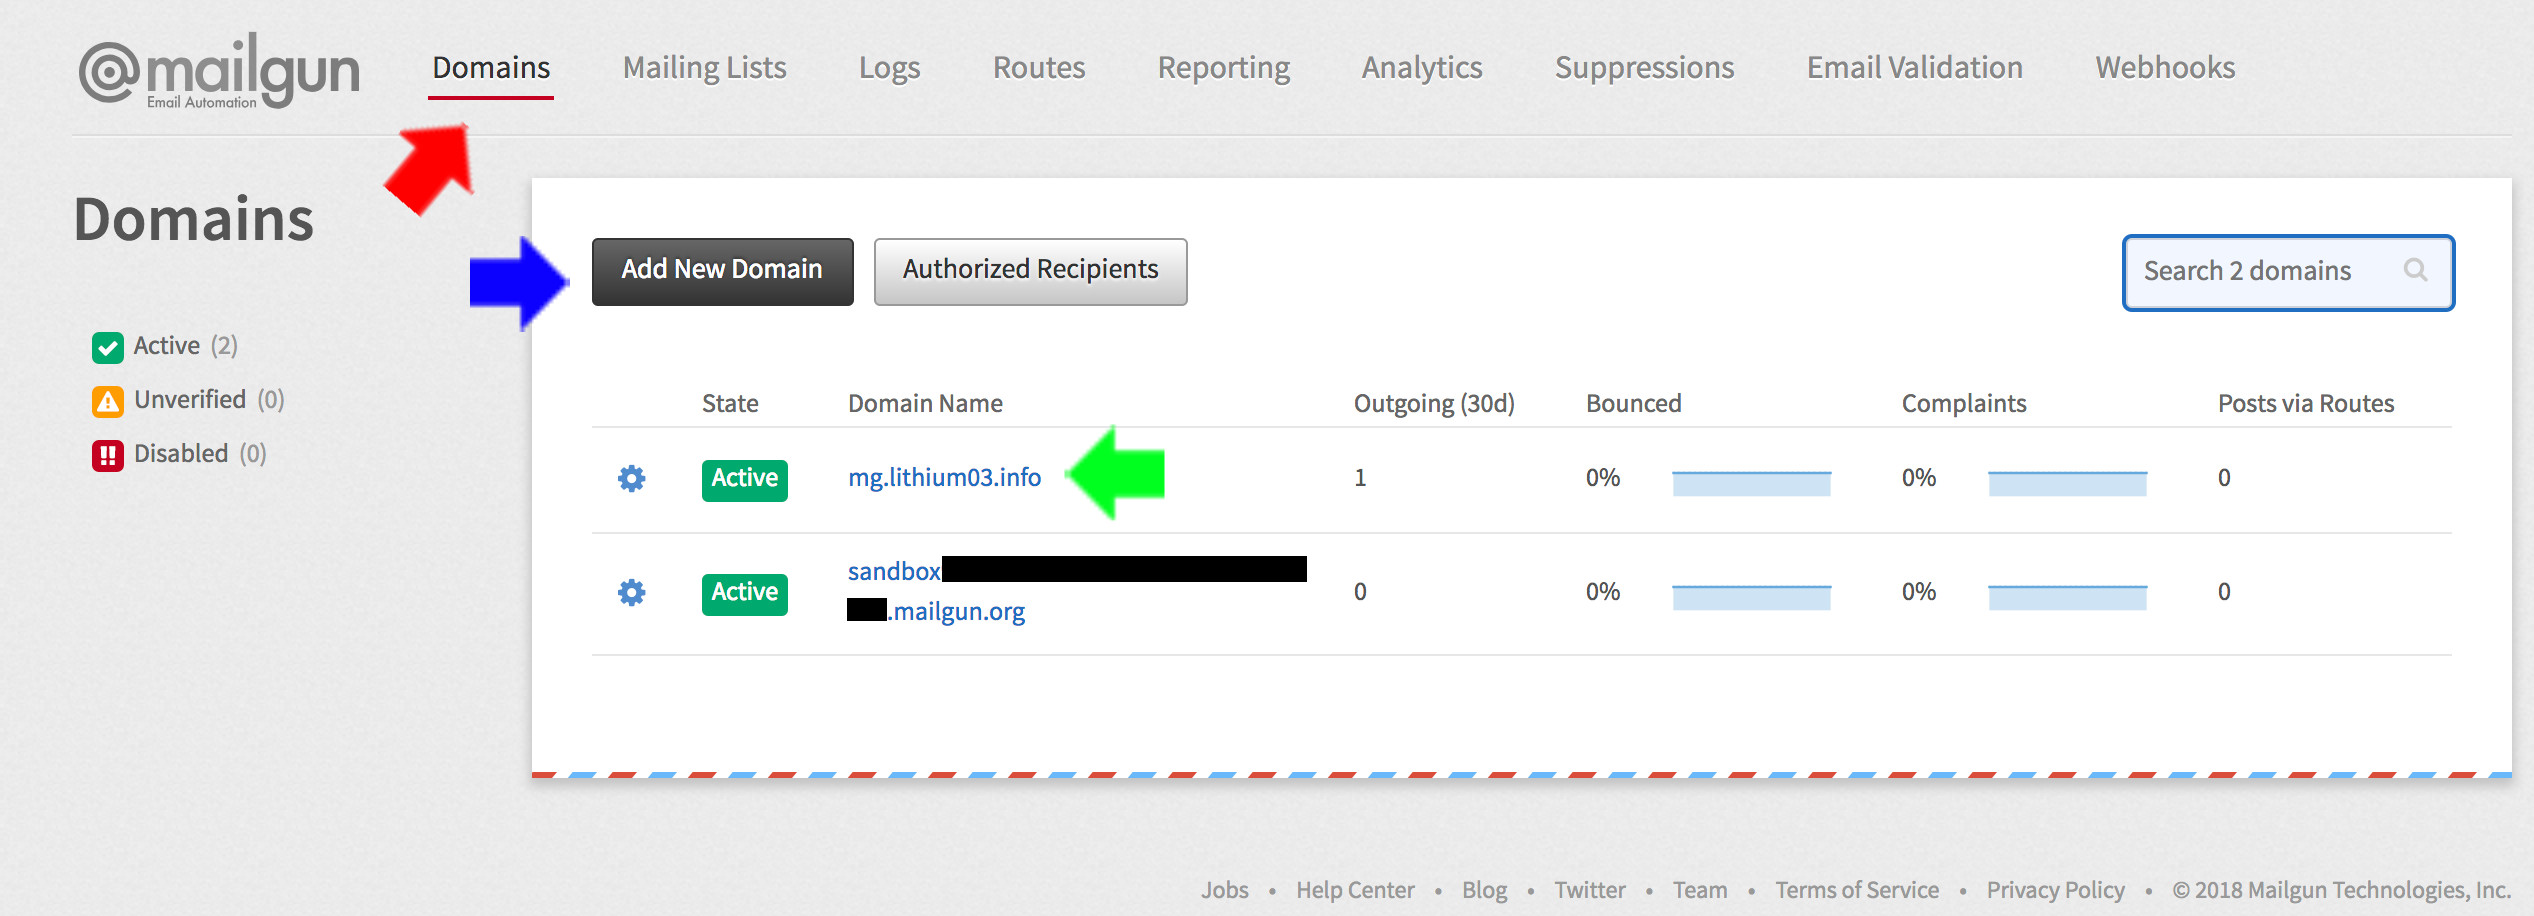Viewport: 2534px width, 916px height.
Task: Click the Unverified warning triangle icon
Action: point(108,401)
